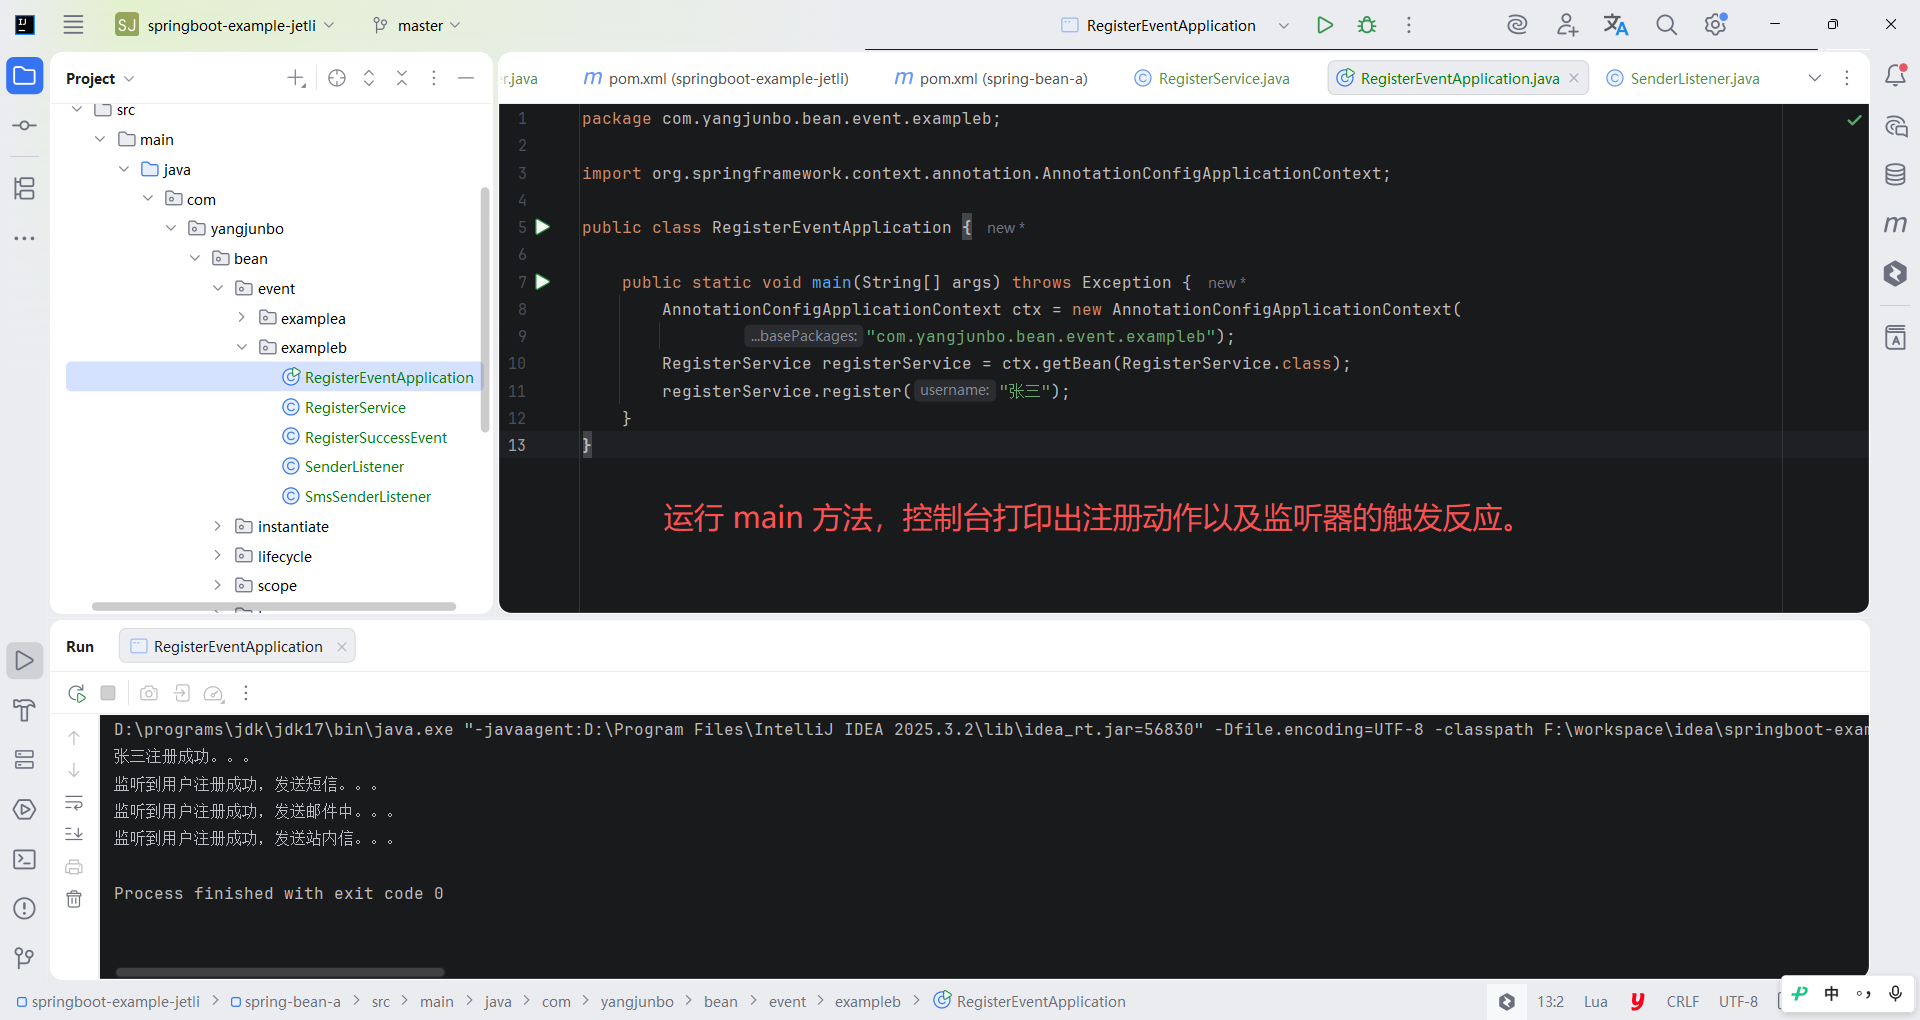1920x1020 pixels.
Task: Open Search Everywhere magnifier
Action: point(1666,25)
